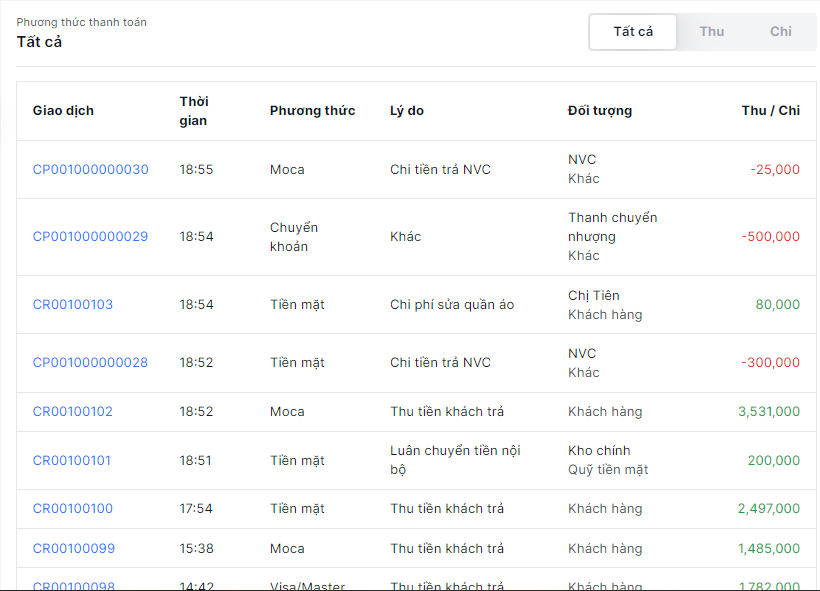Click the "Thanh chuyển nhượng" recipient cell
This screenshot has height=591, width=820.
pos(612,227)
